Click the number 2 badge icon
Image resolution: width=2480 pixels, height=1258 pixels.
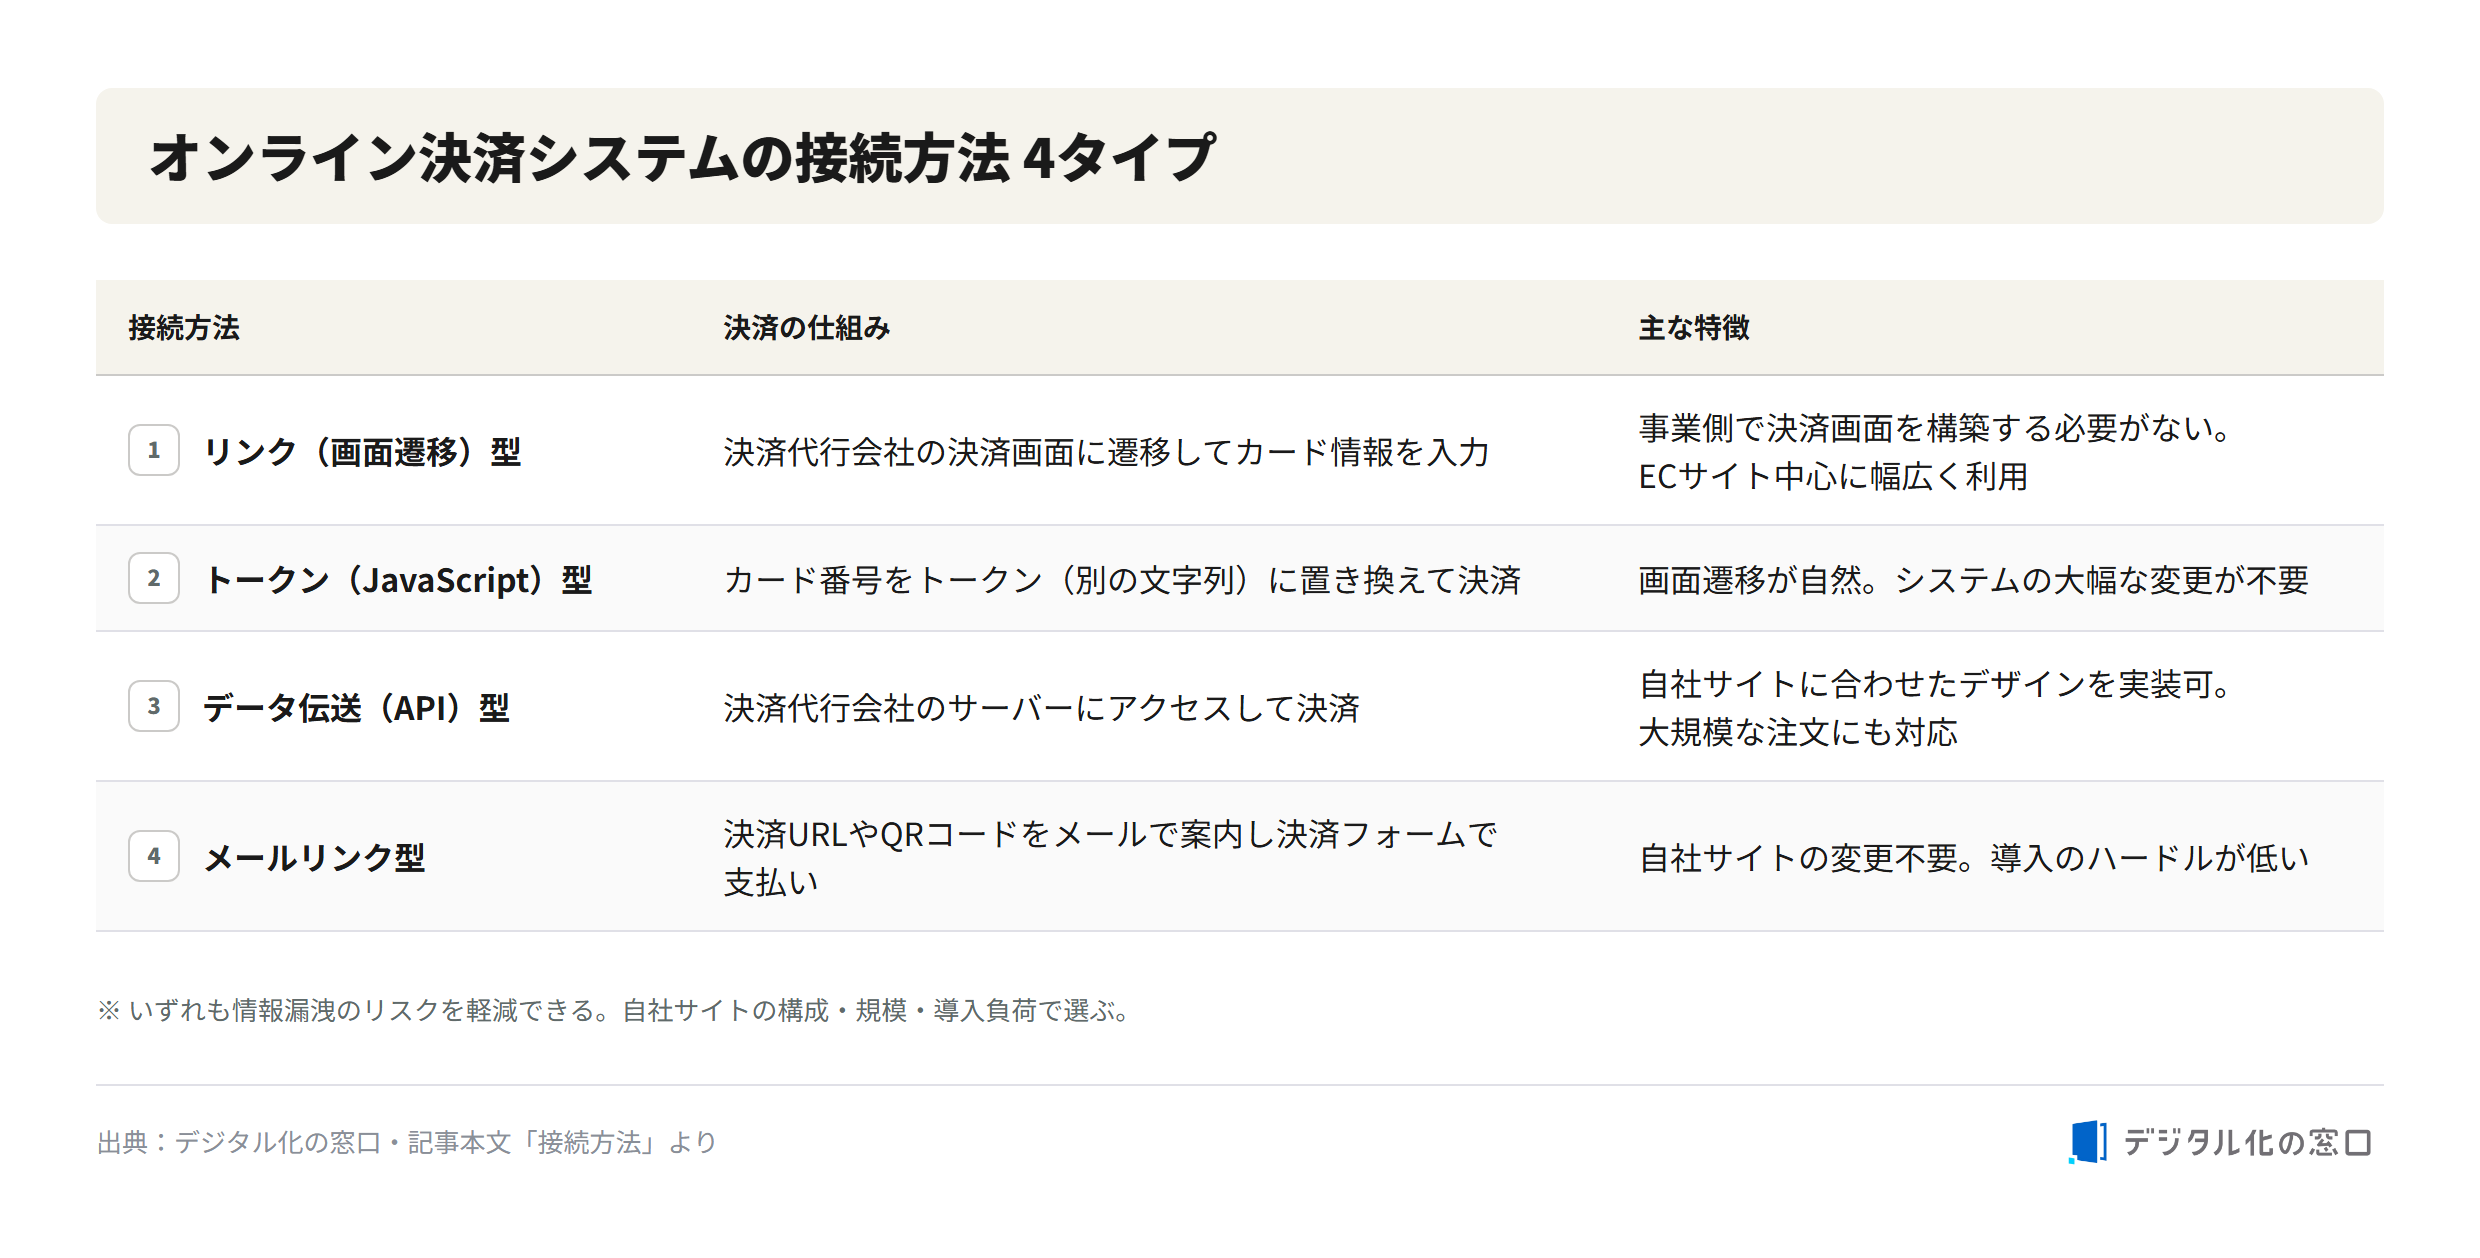click(154, 578)
